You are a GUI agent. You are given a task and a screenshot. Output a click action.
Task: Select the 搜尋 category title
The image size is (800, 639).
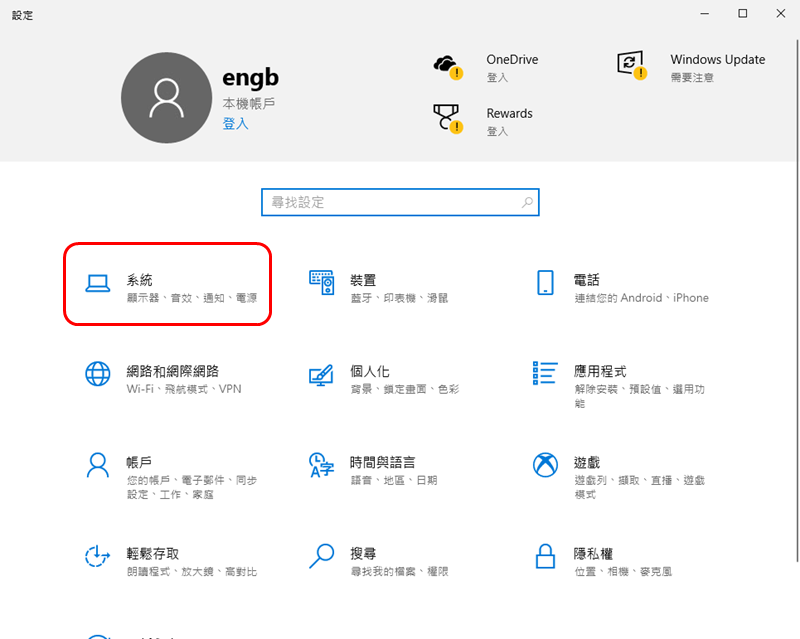pyautogui.click(x=363, y=554)
